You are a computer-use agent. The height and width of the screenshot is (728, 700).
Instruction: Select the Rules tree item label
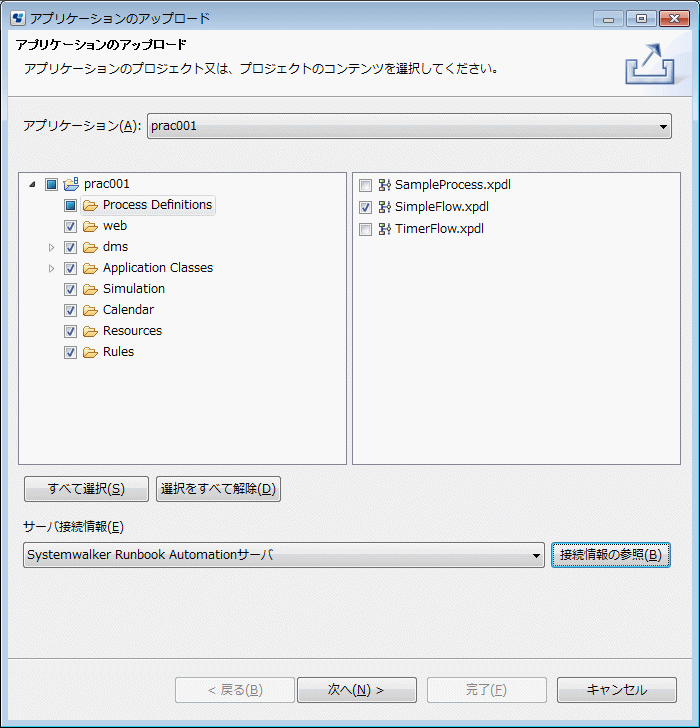point(118,352)
